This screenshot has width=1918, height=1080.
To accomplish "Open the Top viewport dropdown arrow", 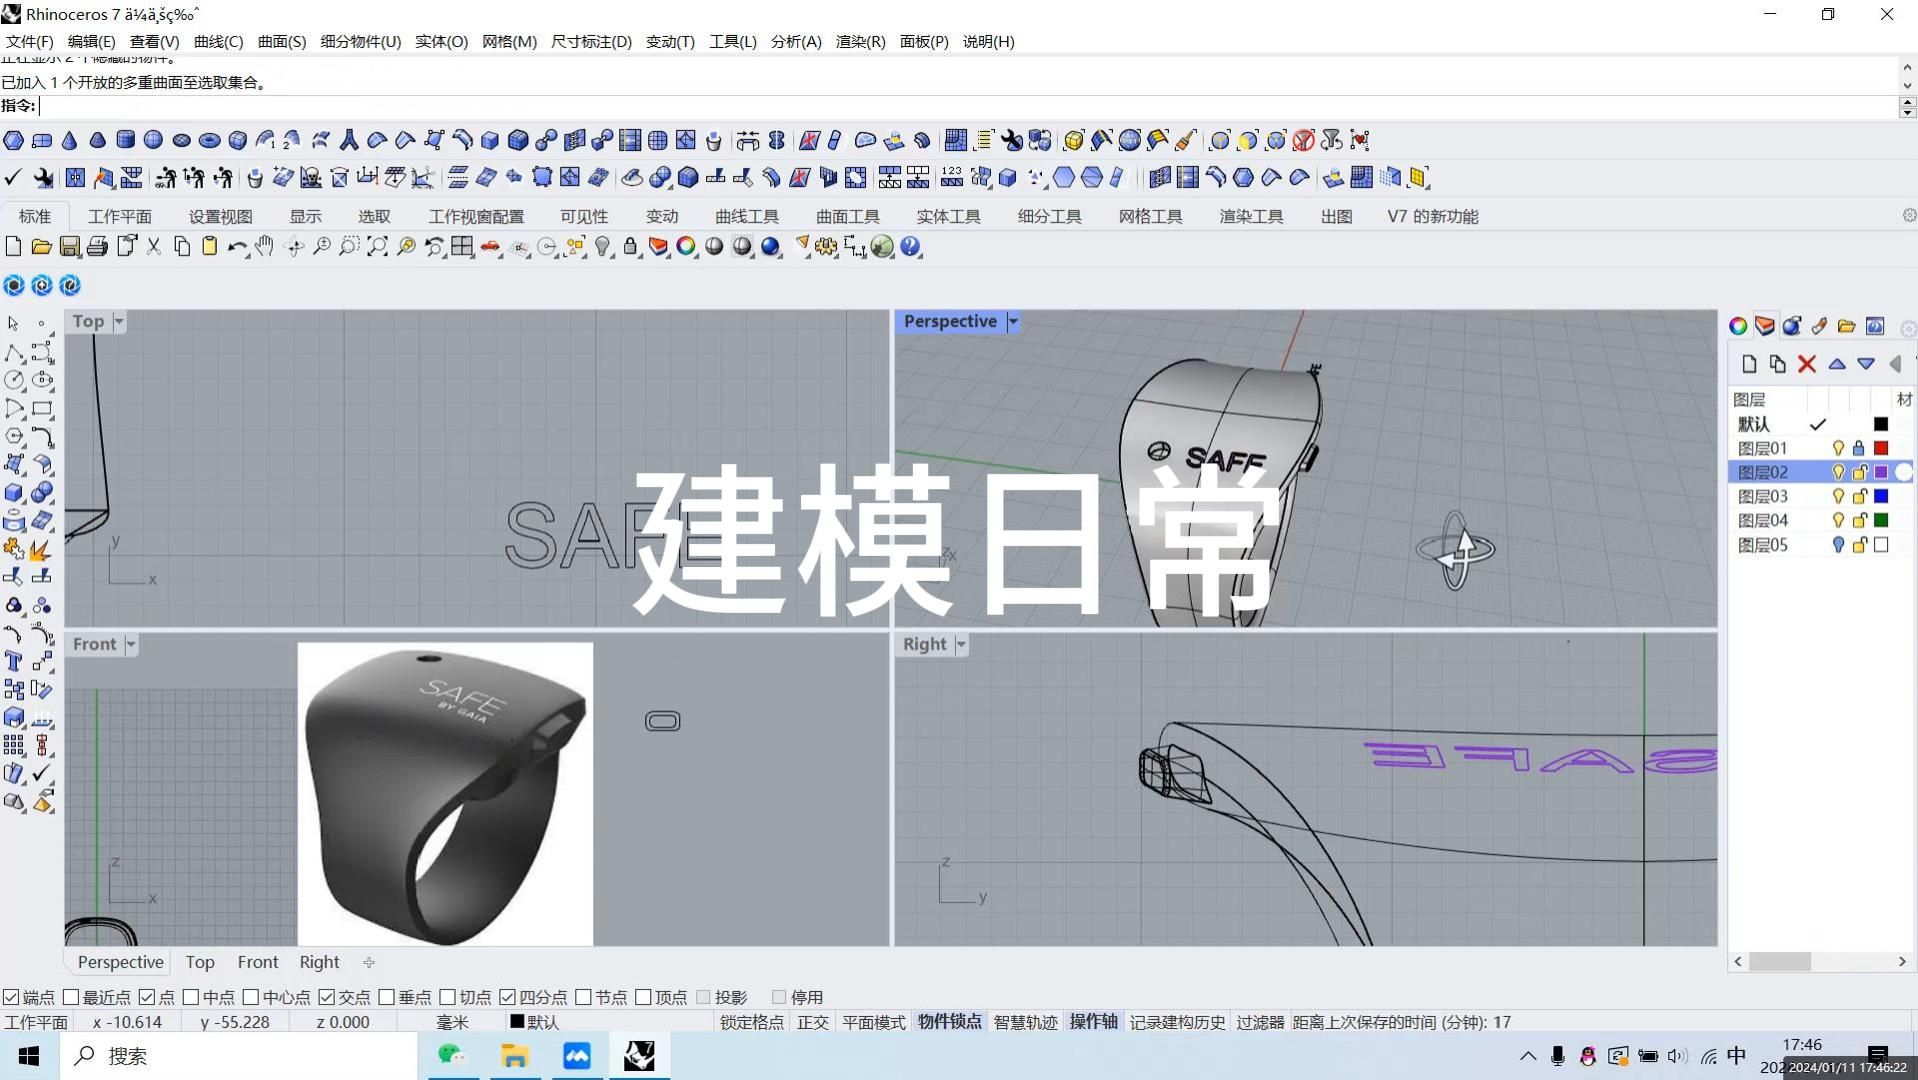I will tap(119, 322).
